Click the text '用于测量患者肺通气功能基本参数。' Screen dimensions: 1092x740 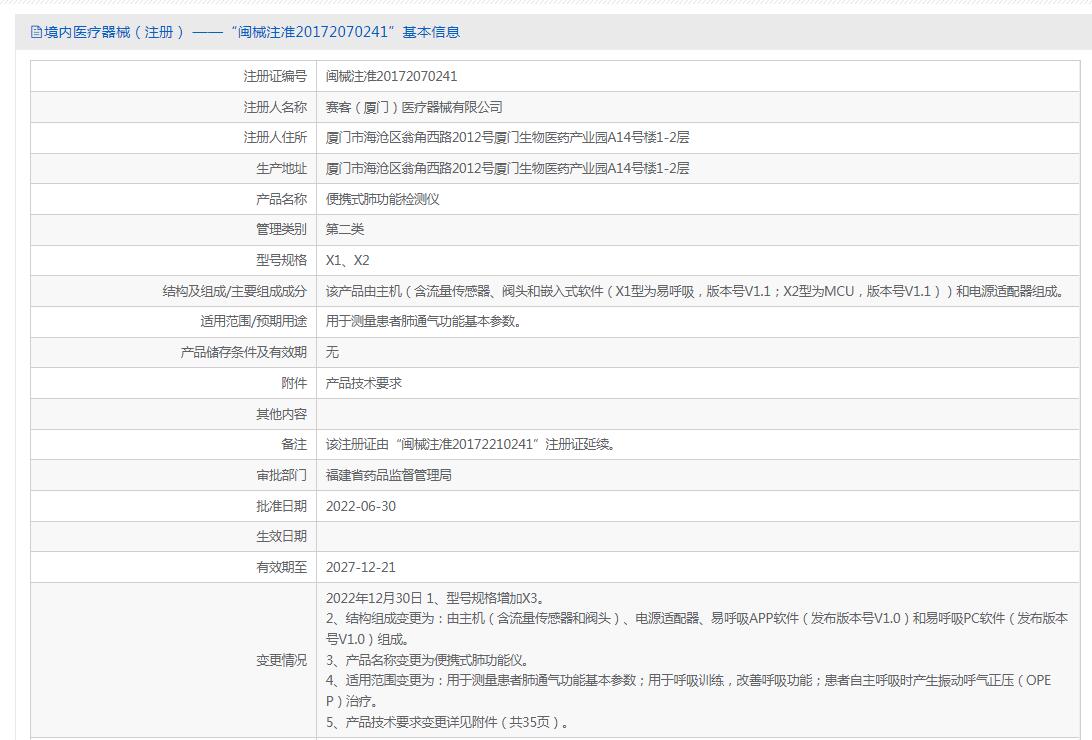click(425, 322)
